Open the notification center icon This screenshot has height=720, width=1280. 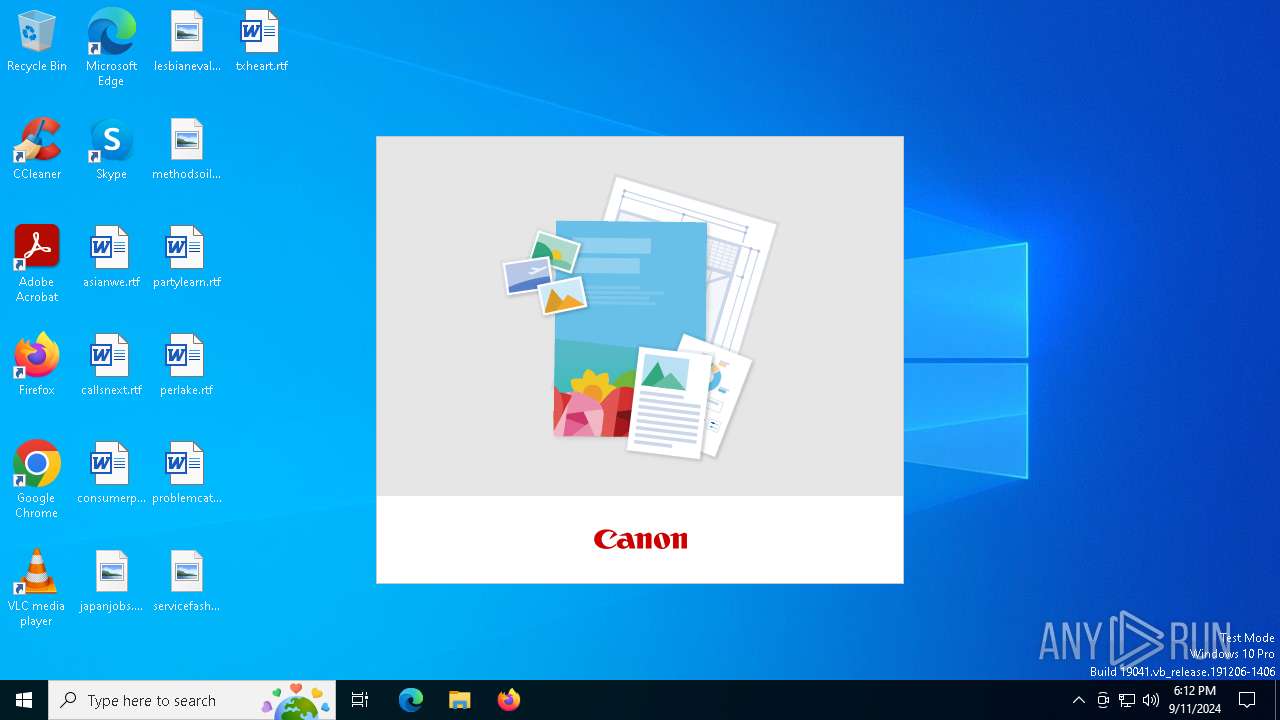pos(1248,700)
